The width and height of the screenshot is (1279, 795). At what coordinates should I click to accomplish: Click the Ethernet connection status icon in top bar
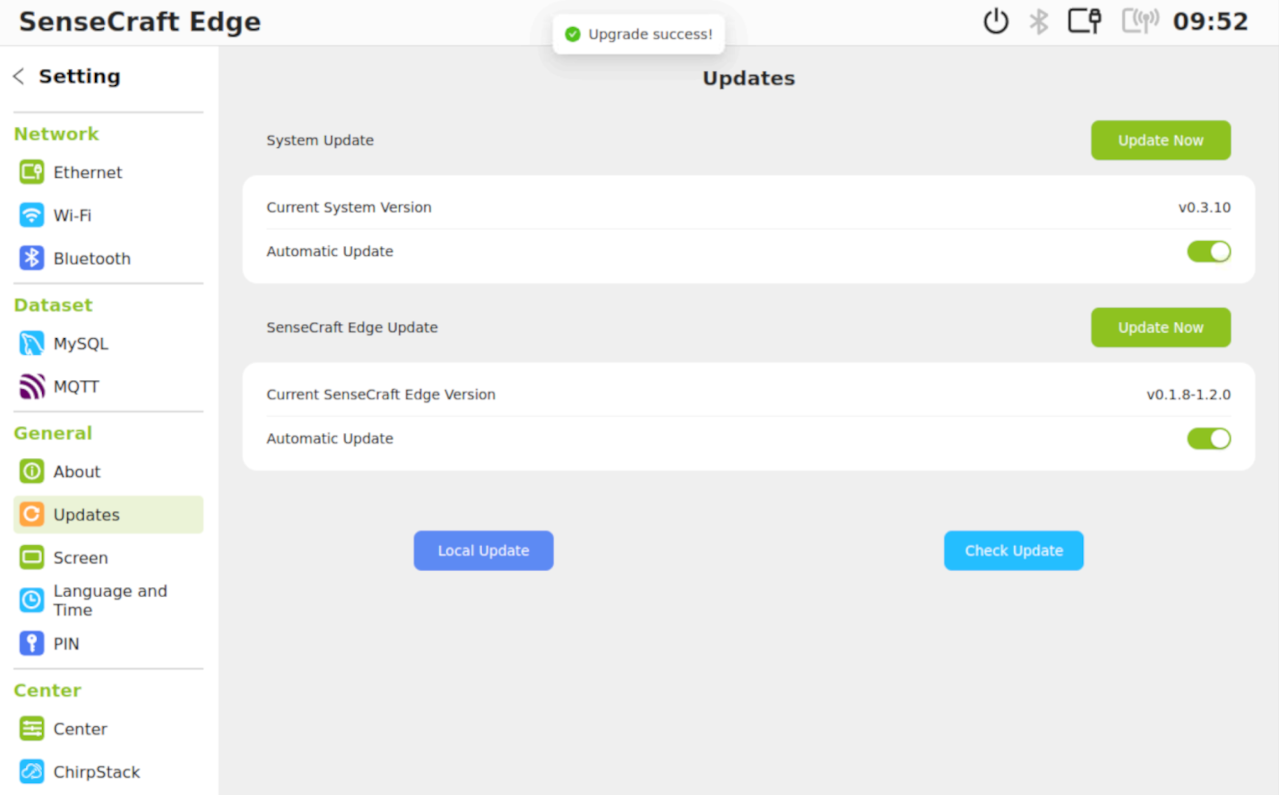[x=1084, y=21]
